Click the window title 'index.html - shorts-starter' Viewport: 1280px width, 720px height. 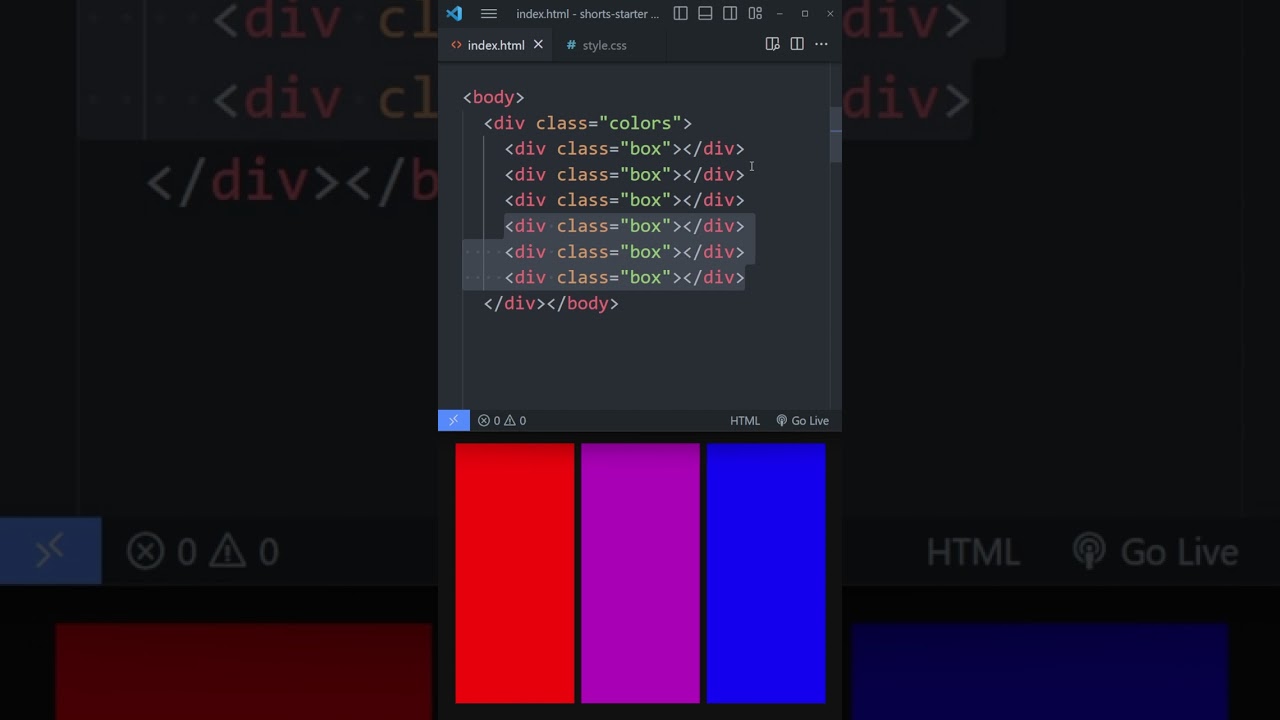588,14
